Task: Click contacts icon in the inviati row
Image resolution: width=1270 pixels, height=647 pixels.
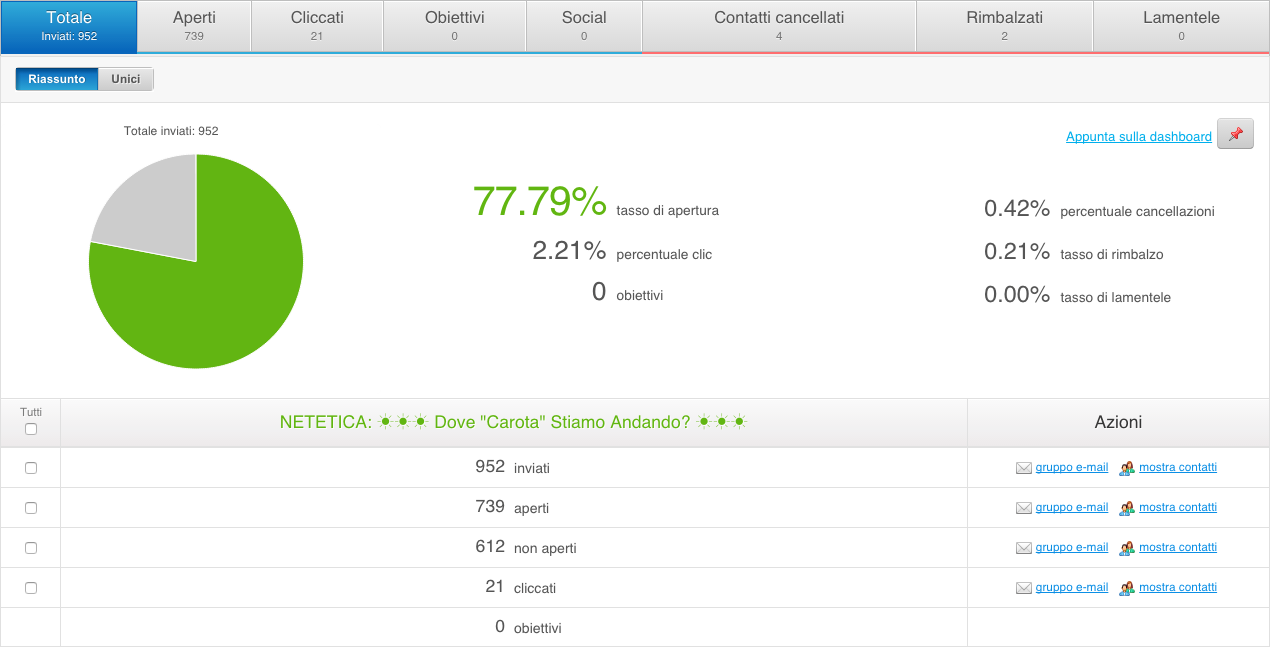Action: click(x=1127, y=468)
